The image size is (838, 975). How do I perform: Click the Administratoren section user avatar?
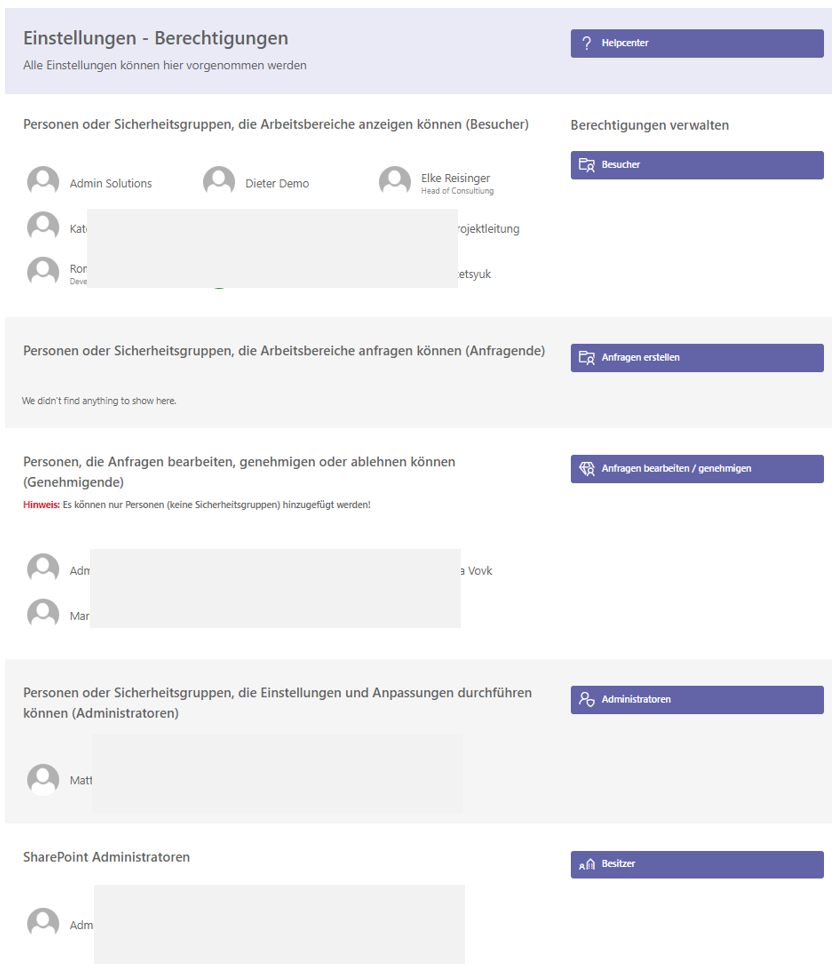point(43,779)
